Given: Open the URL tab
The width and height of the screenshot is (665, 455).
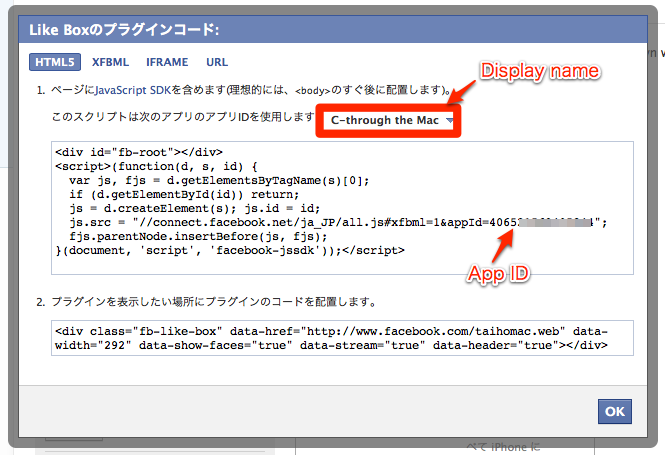Looking at the screenshot, I should pyautogui.click(x=217, y=62).
